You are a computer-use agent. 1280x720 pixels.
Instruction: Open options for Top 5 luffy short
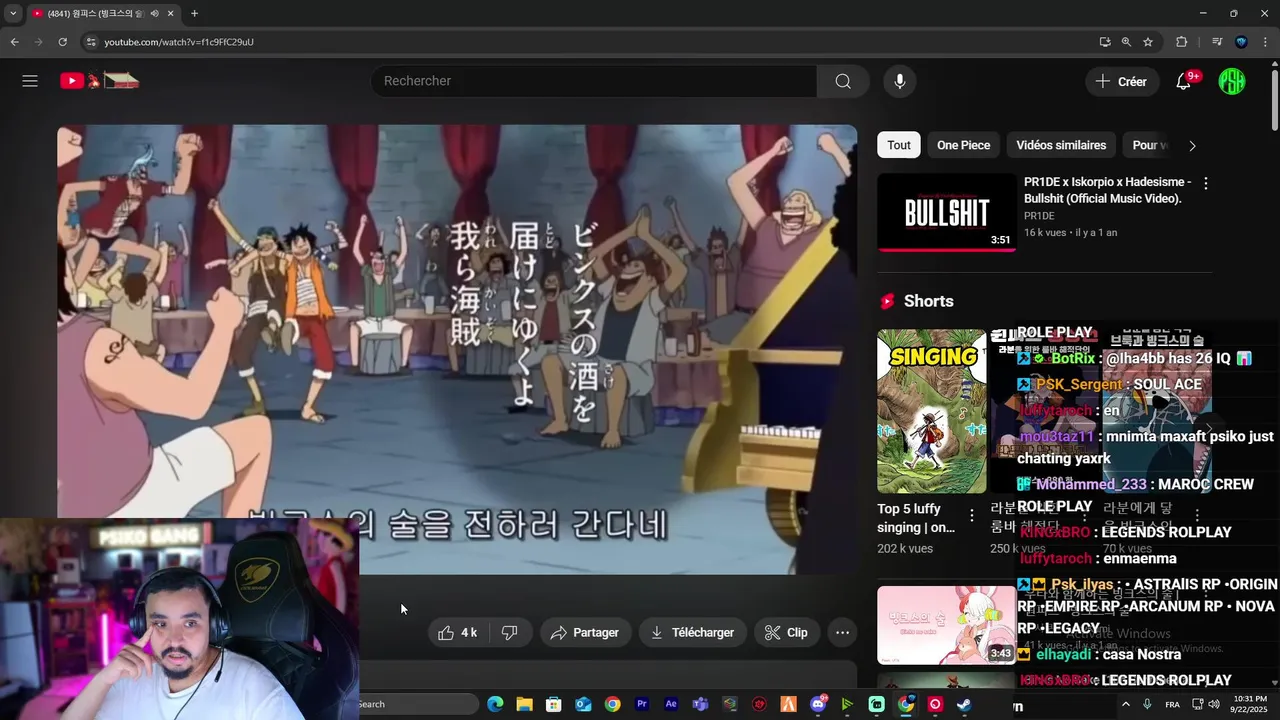pos(971,516)
